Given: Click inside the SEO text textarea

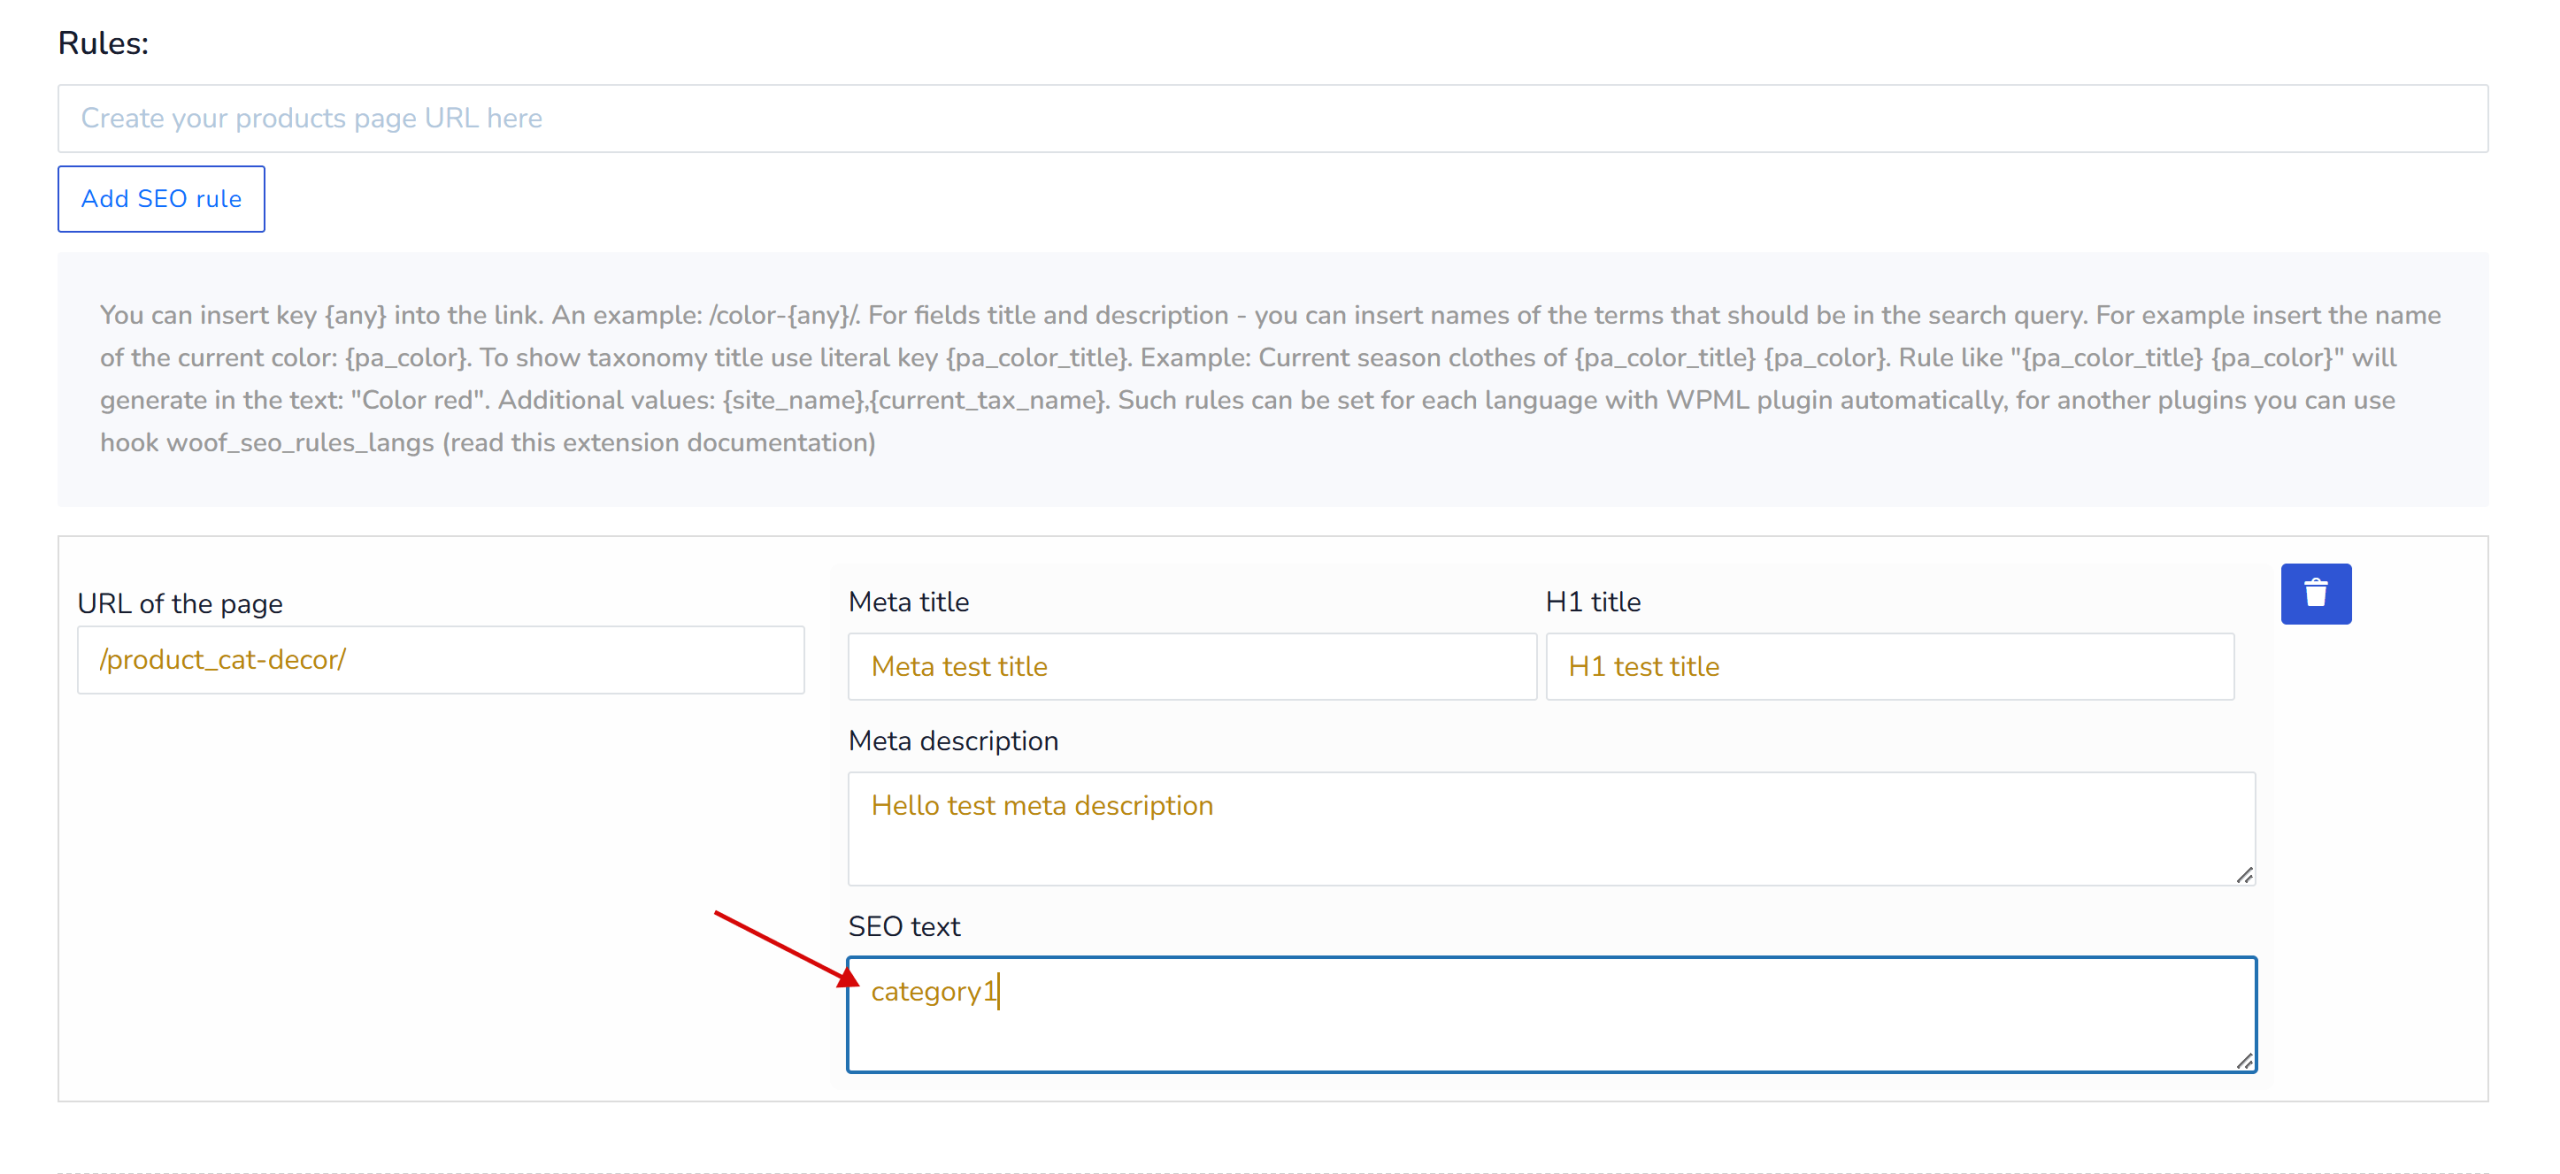Looking at the screenshot, I should click(1550, 1014).
